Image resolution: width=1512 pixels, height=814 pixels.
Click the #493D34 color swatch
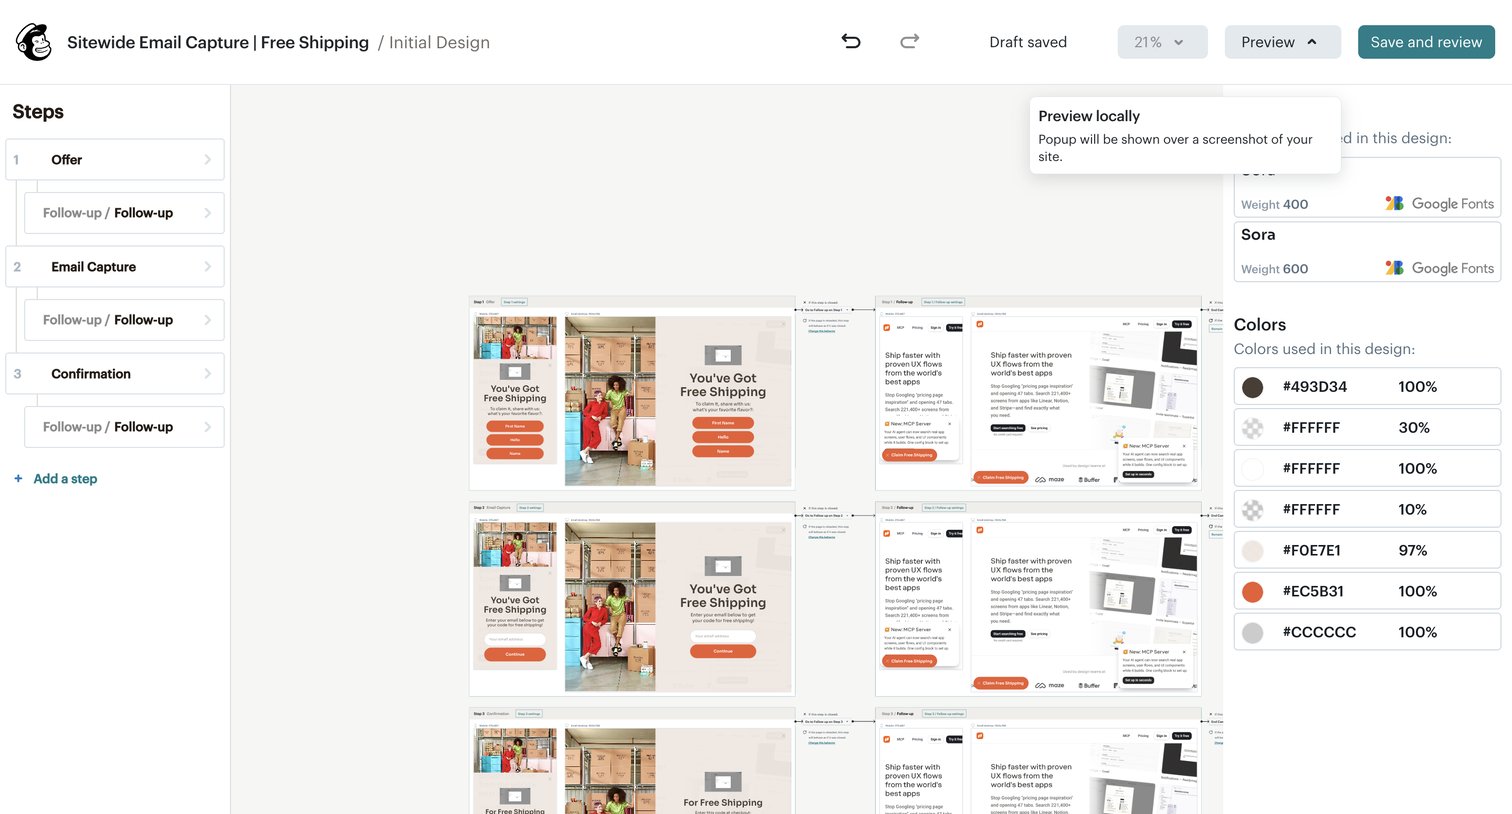(x=1252, y=387)
